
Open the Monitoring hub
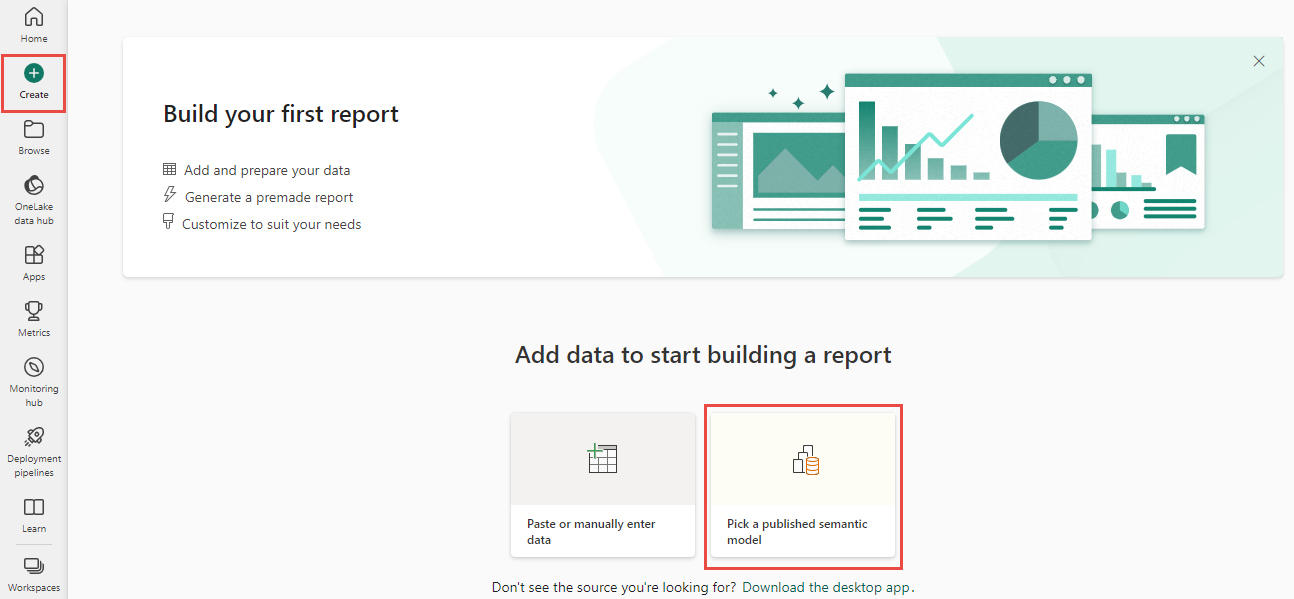[x=34, y=380]
